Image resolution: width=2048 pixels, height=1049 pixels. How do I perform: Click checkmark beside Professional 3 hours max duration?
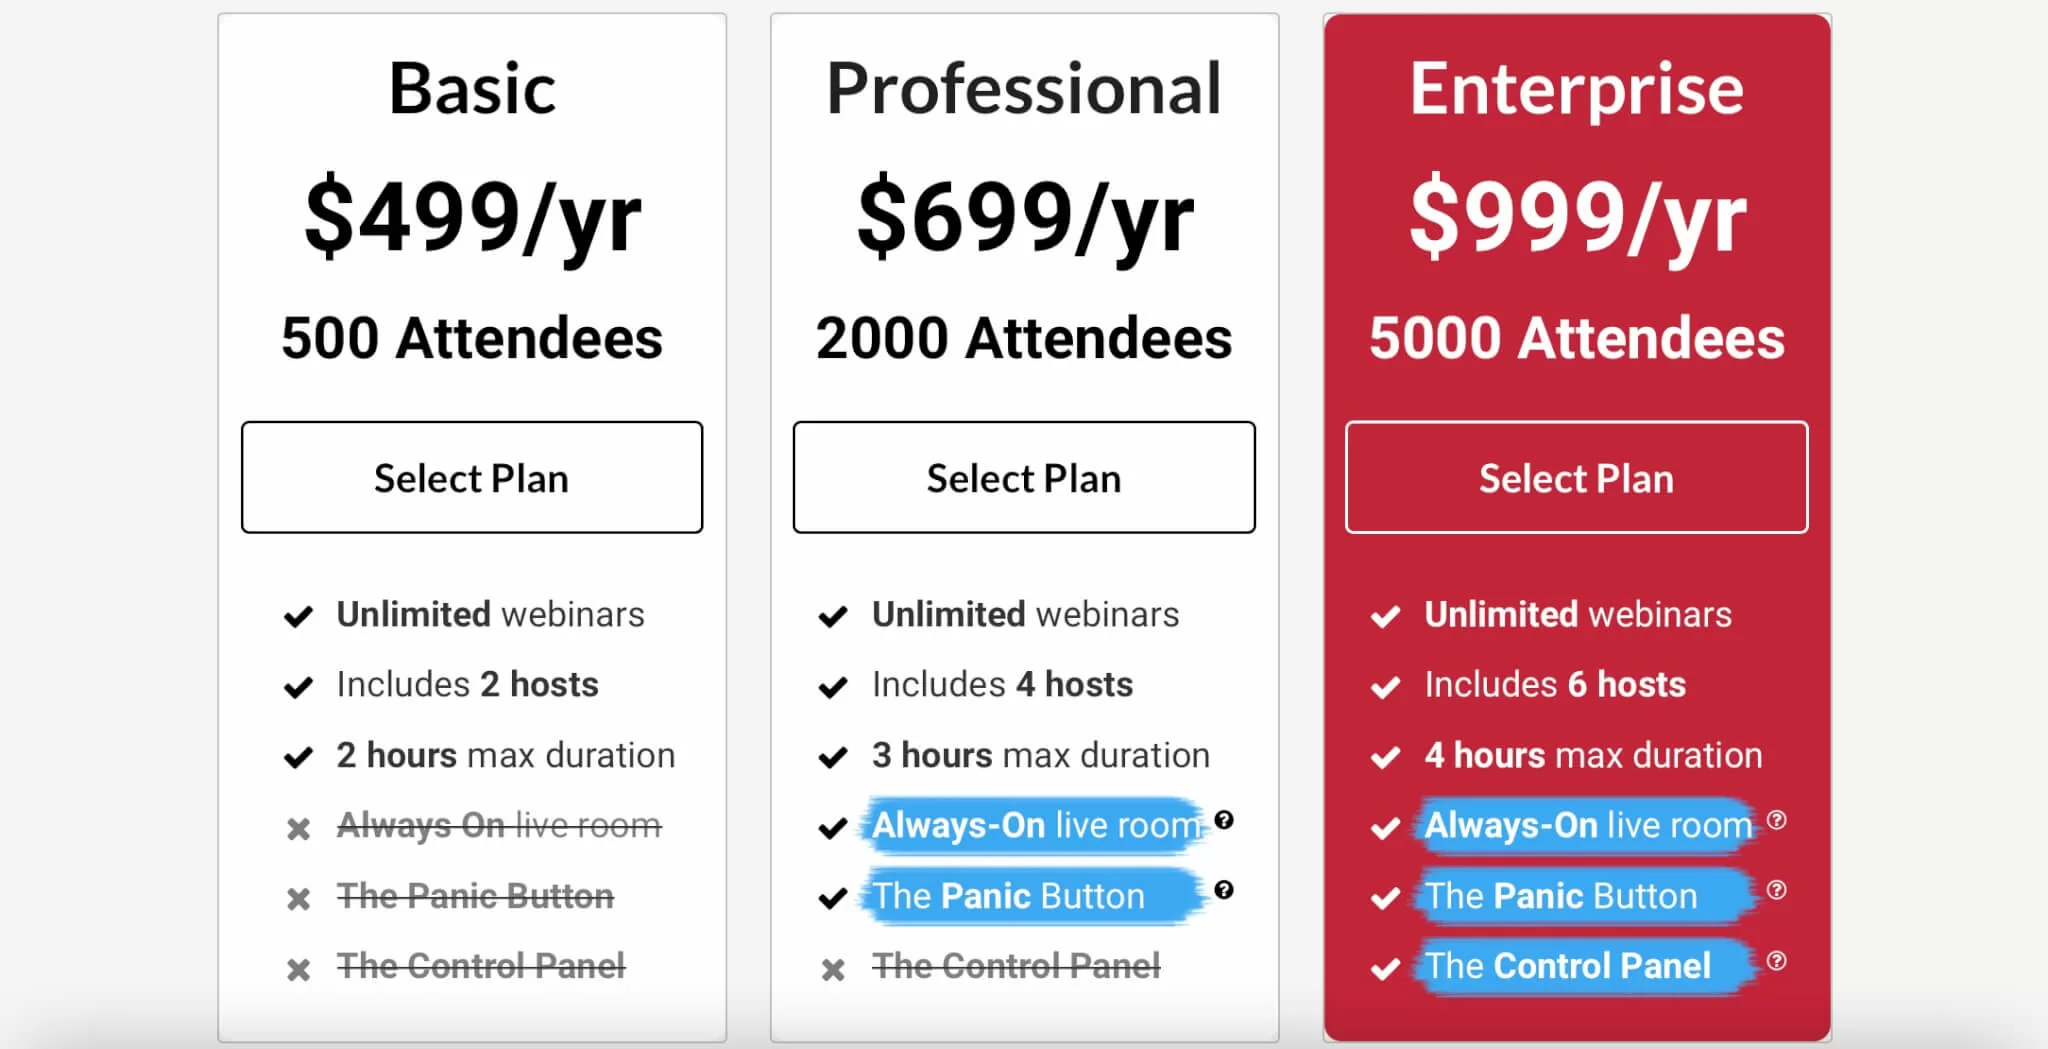(833, 758)
